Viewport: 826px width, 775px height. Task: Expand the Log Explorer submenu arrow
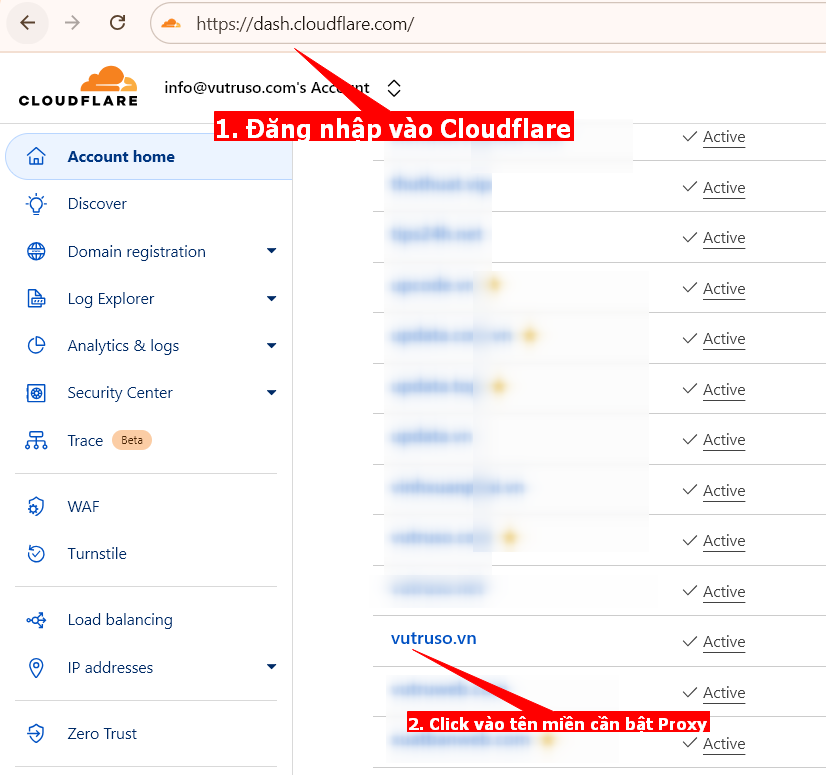[271, 299]
